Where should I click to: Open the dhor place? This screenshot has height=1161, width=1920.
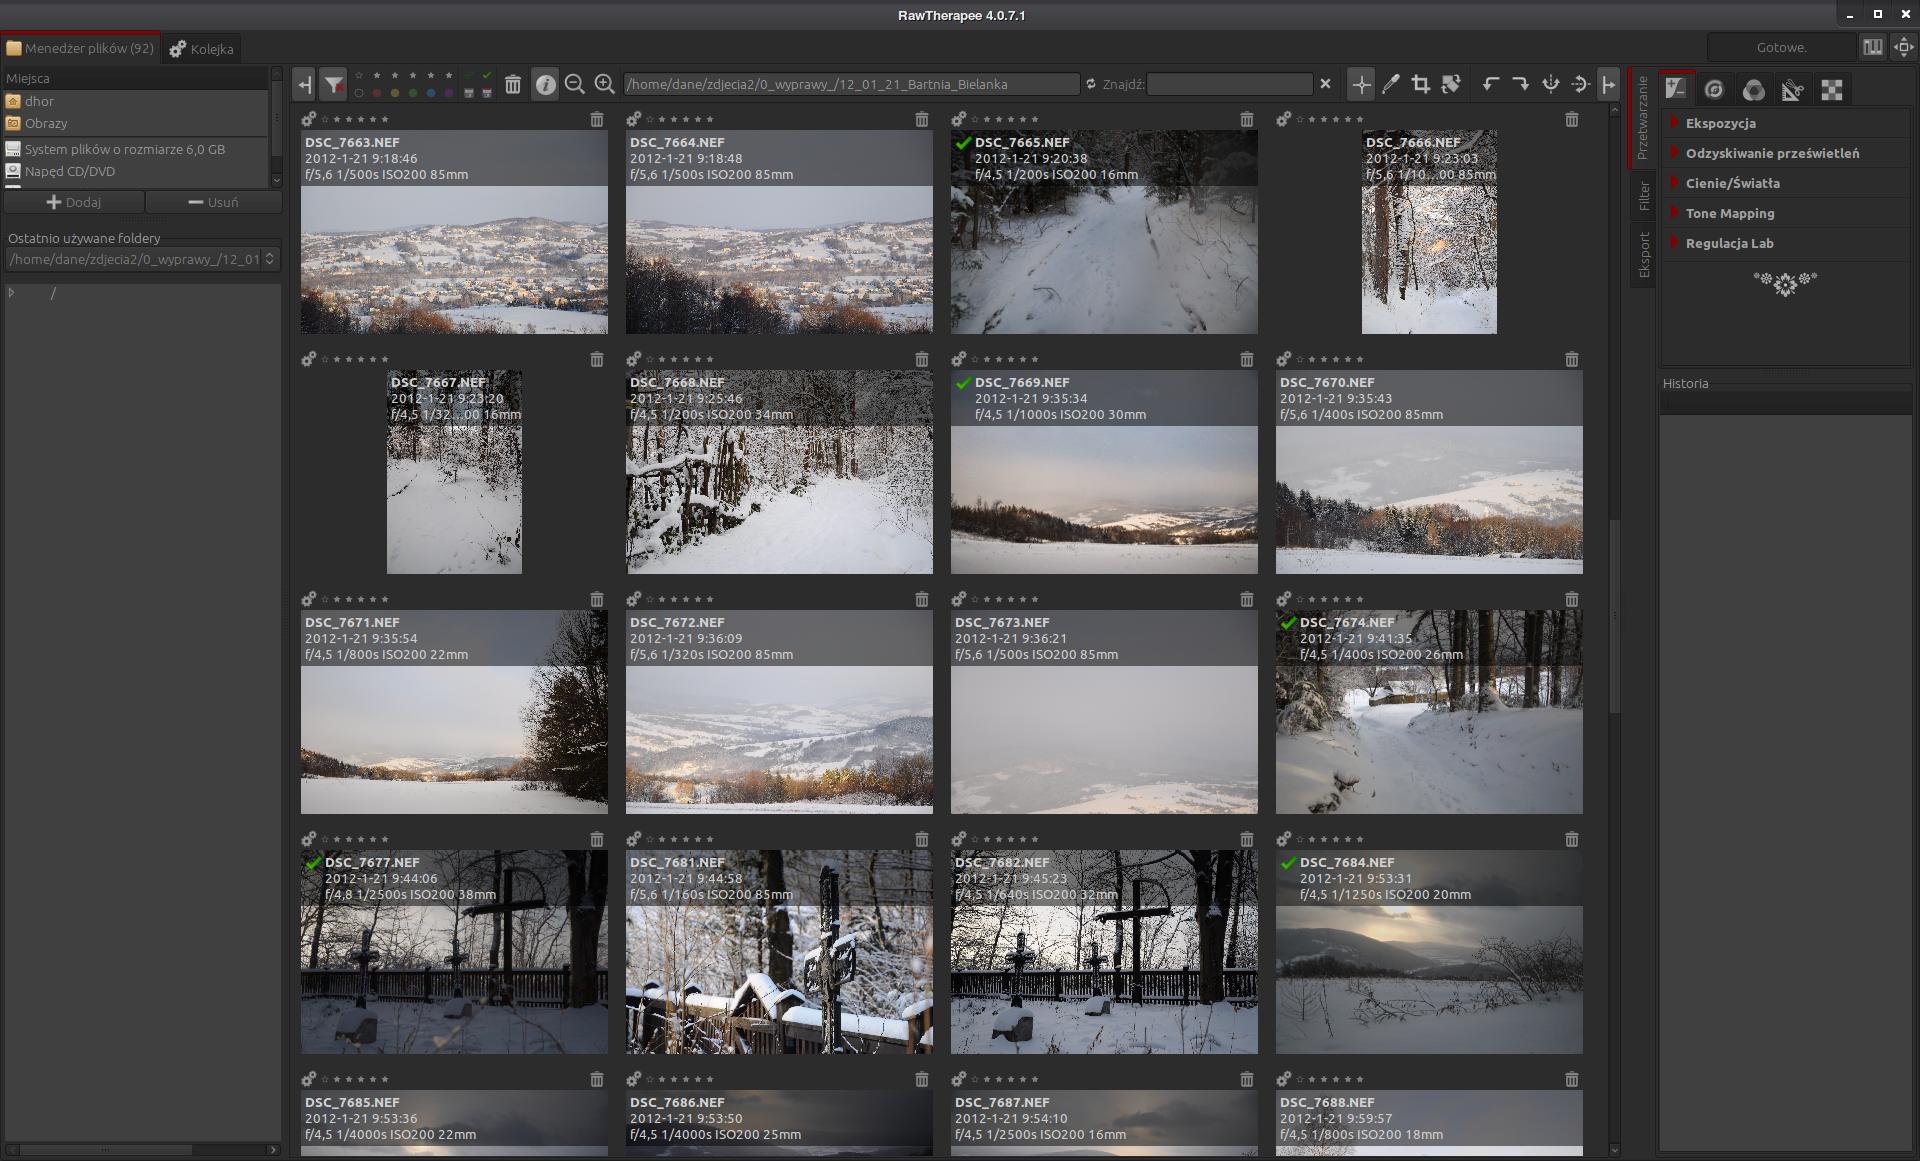tap(136, 101)
